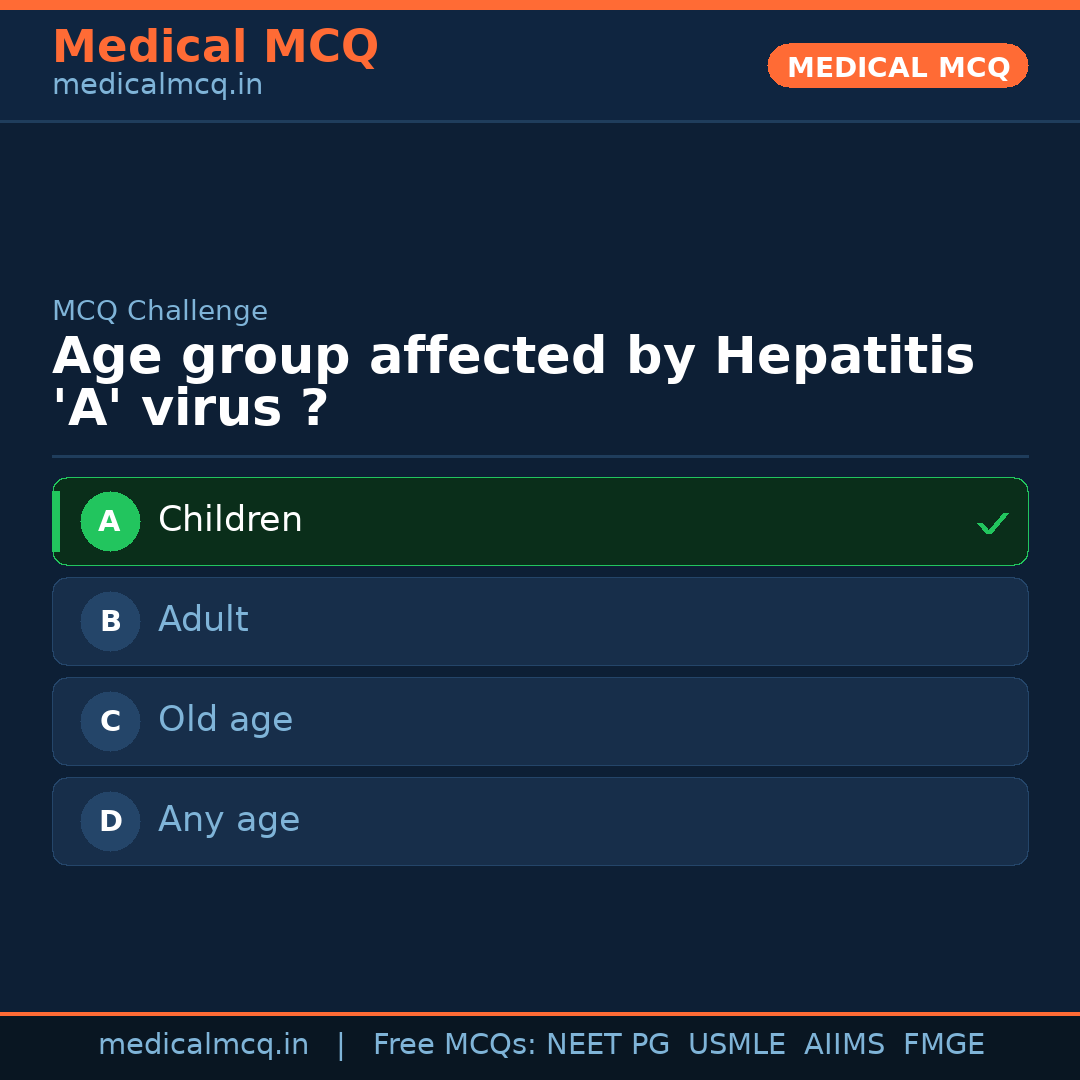The image size is (1080, 1080).
Task: Open medicalmcq.in link below header title
Action: click(157, 86)
